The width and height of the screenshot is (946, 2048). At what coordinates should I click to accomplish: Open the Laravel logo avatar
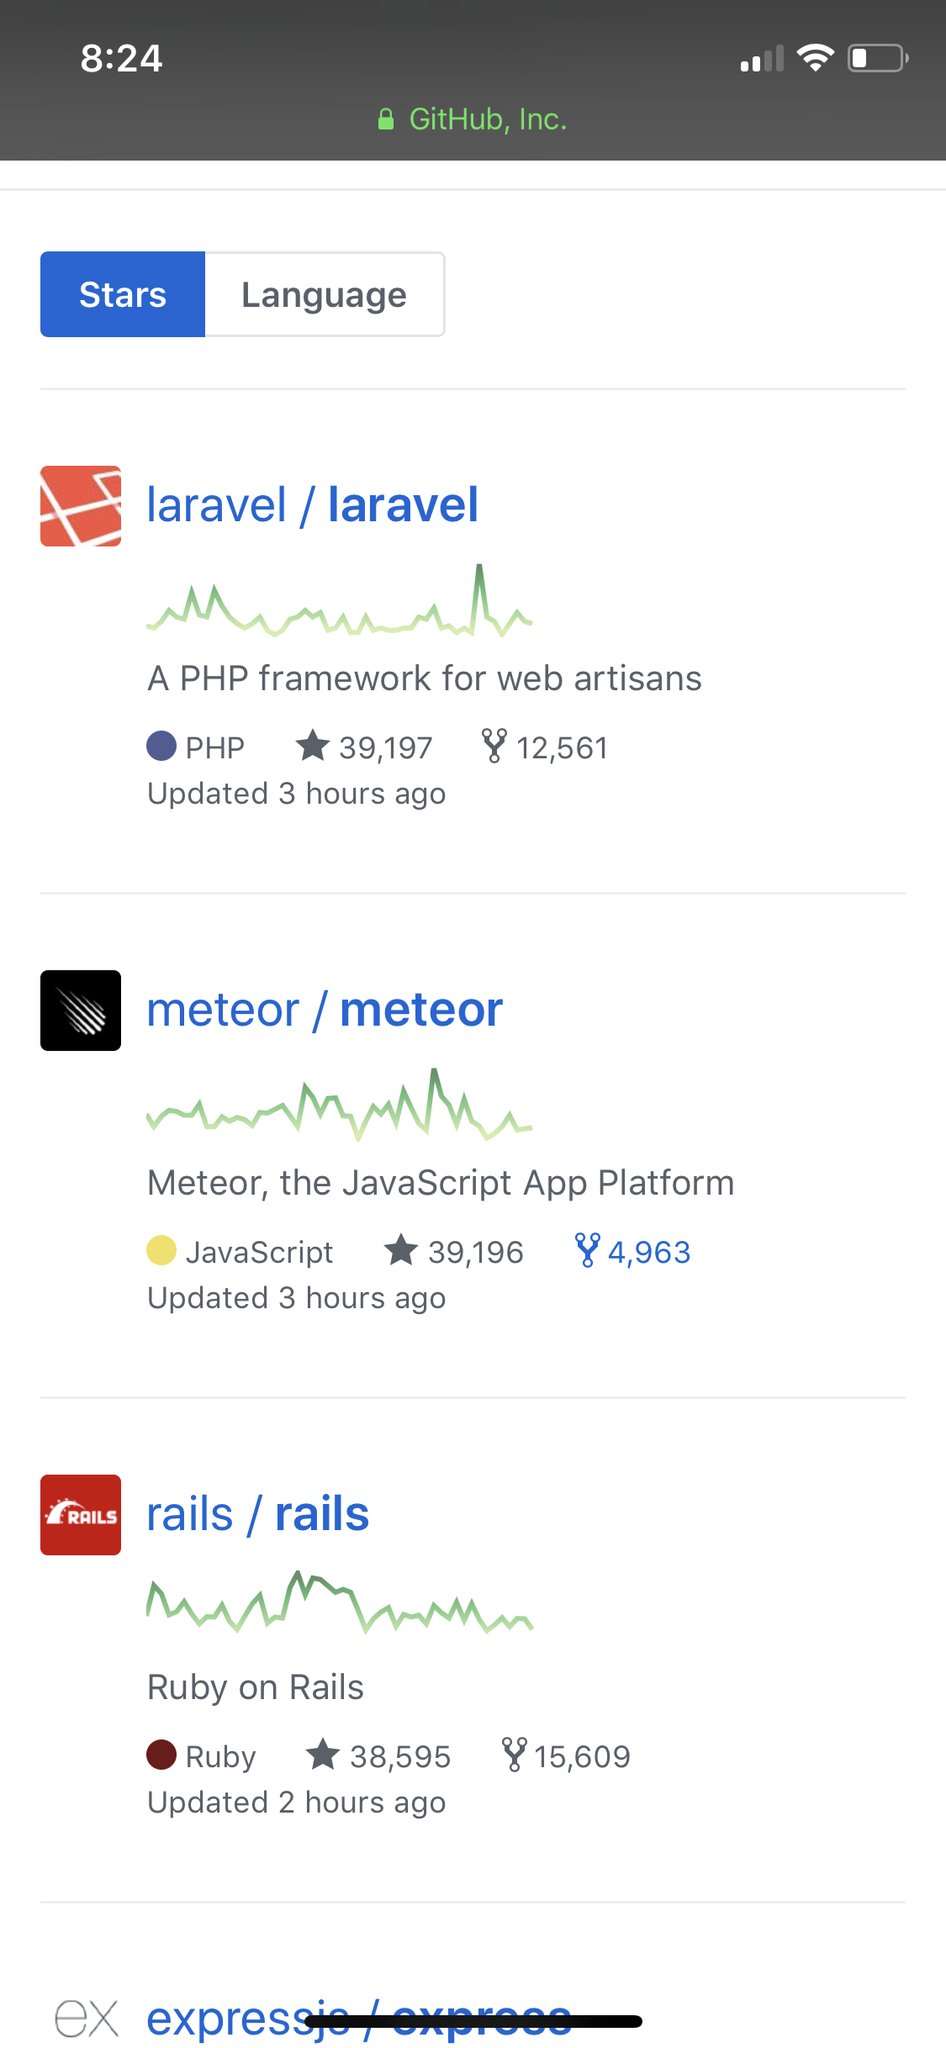80,506
